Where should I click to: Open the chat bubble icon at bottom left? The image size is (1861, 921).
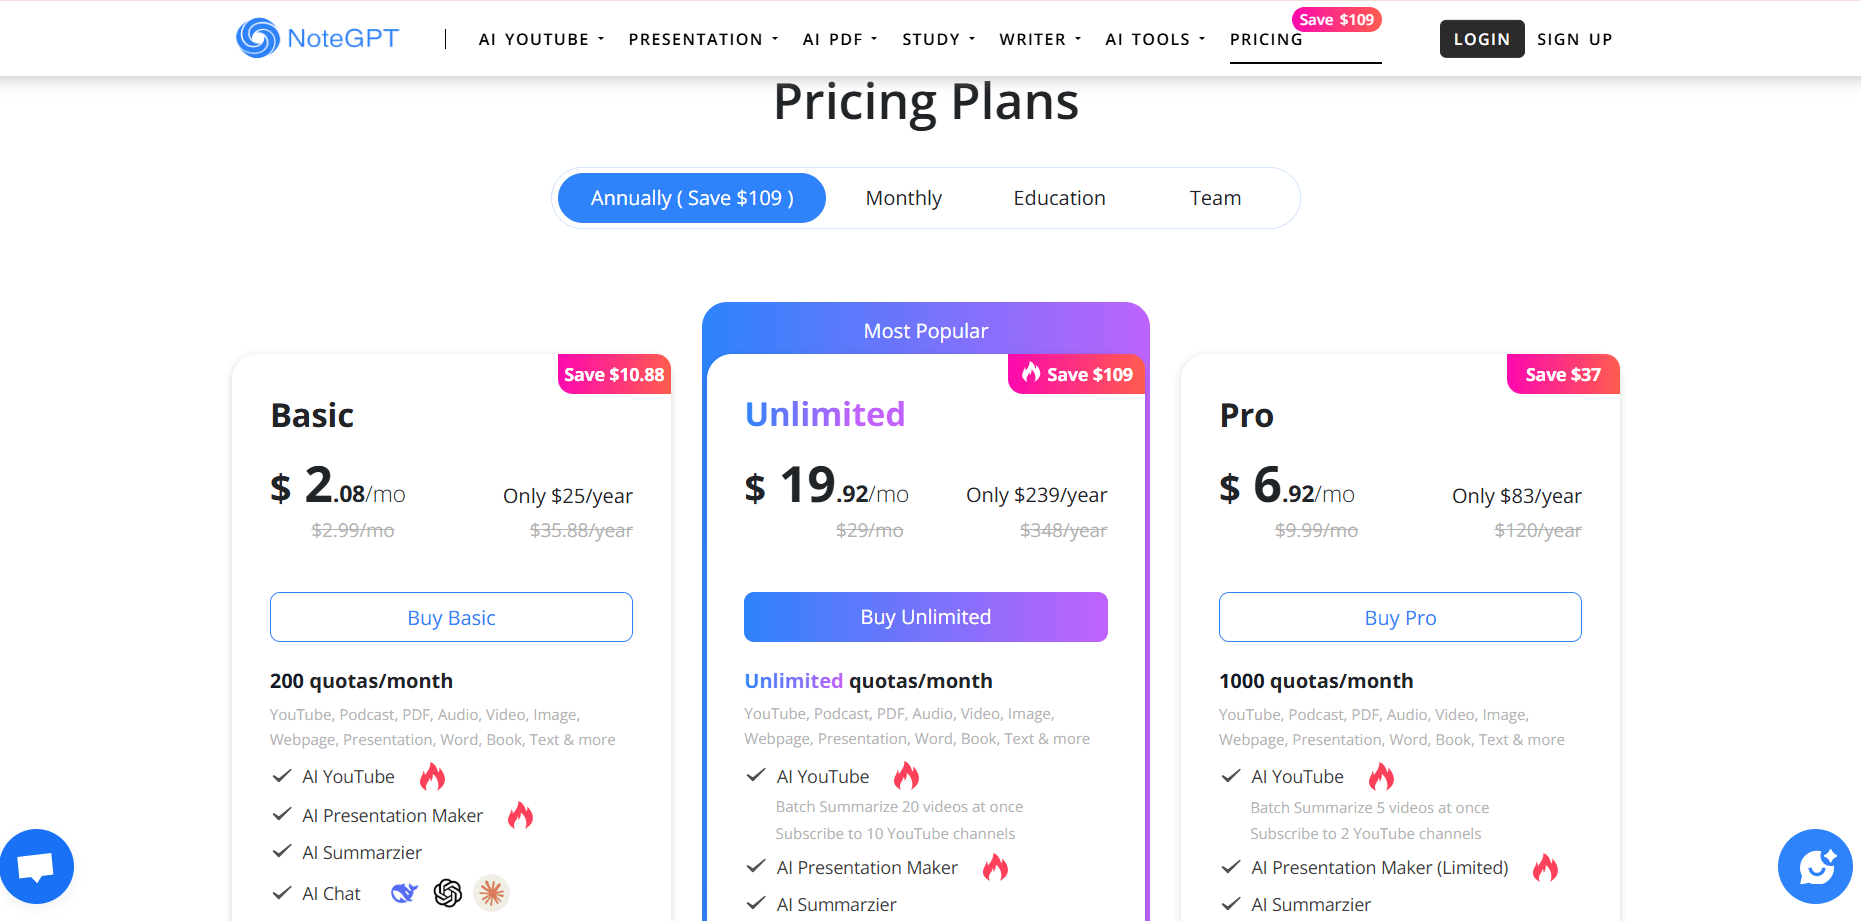(x=36, y=866)
